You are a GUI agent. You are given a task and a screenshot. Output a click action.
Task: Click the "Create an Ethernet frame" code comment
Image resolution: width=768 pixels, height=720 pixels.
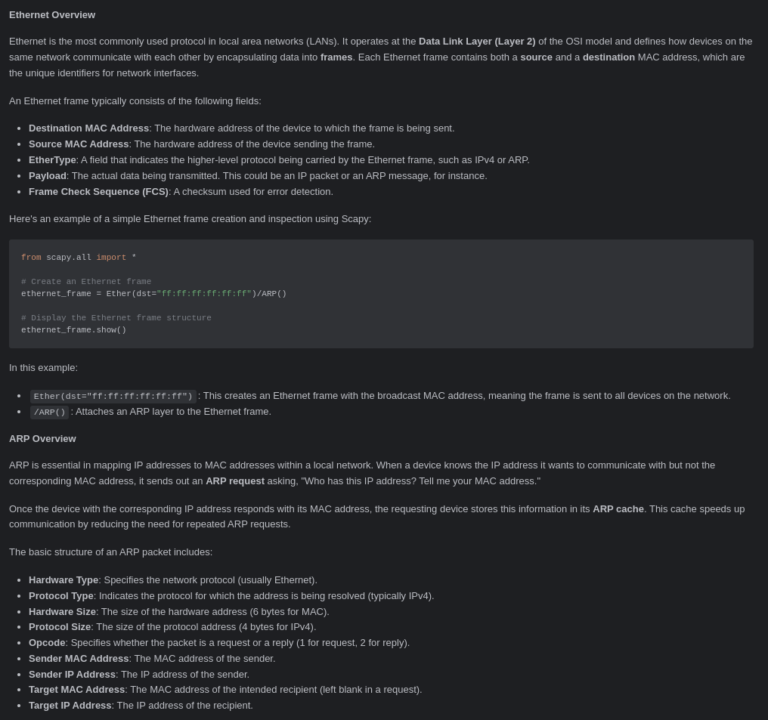coord(86,281)
